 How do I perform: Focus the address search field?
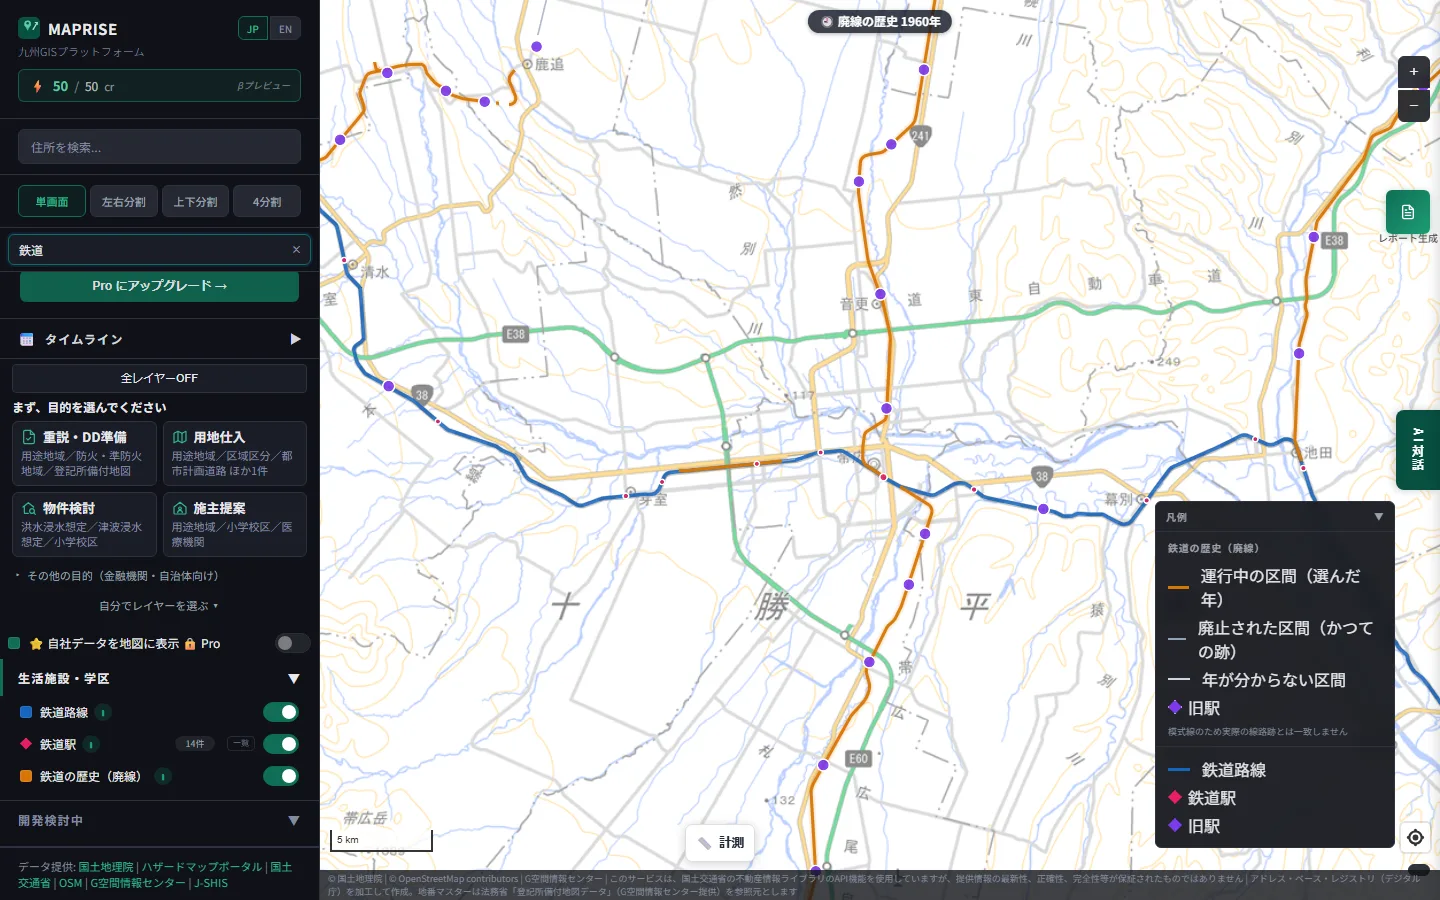pyautogui.click(x=159, y=147)
